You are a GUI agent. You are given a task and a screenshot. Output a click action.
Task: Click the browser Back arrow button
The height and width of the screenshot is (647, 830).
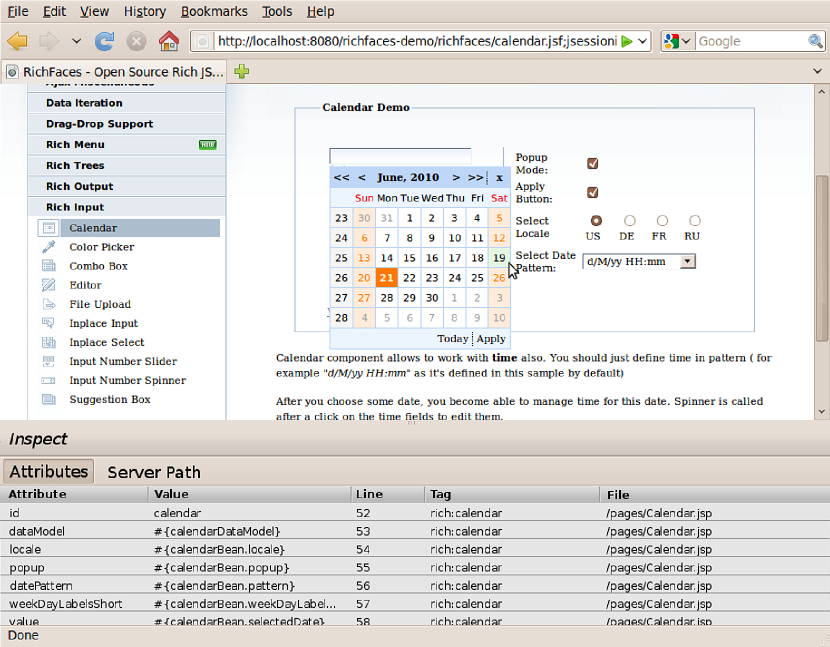[x=17, y=41]
